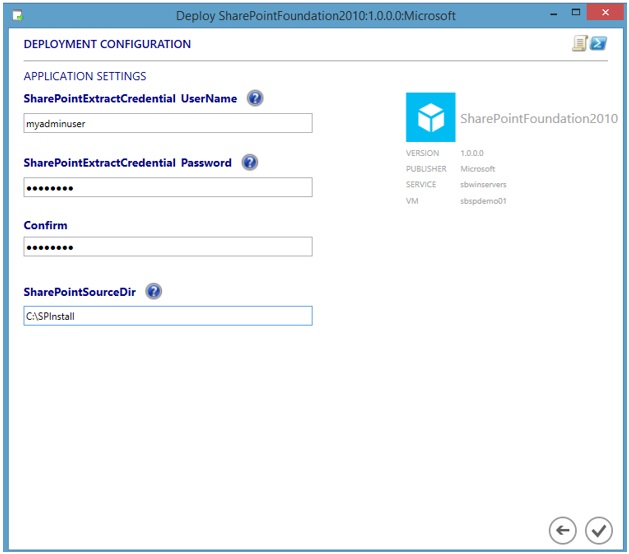Select the version value 1.0.0.0

(472, 153)
